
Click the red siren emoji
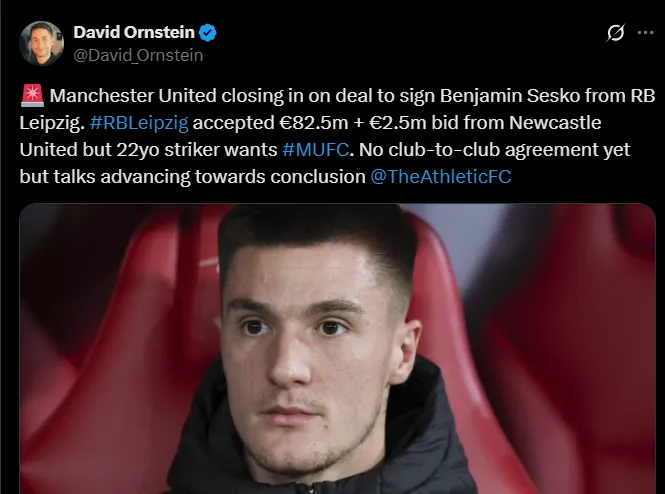(x=31, y=97)
